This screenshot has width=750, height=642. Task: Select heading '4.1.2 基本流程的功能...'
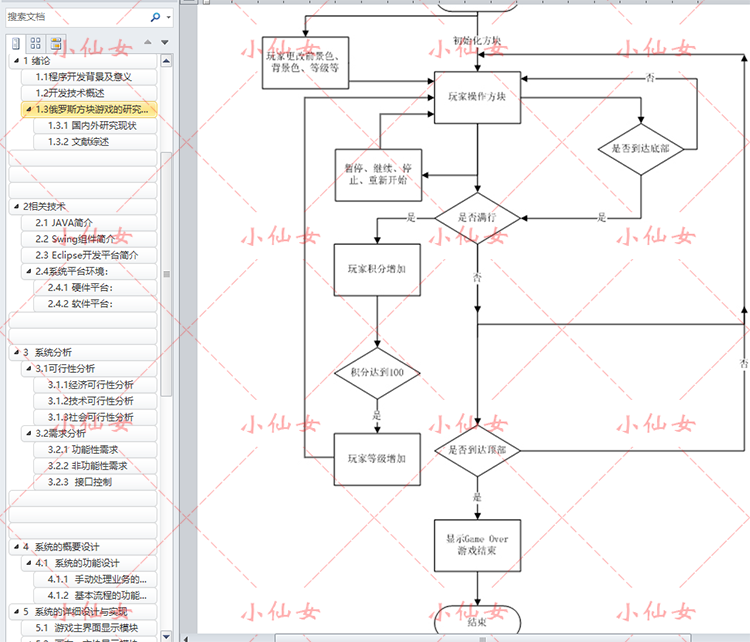(x=95, y=596)
